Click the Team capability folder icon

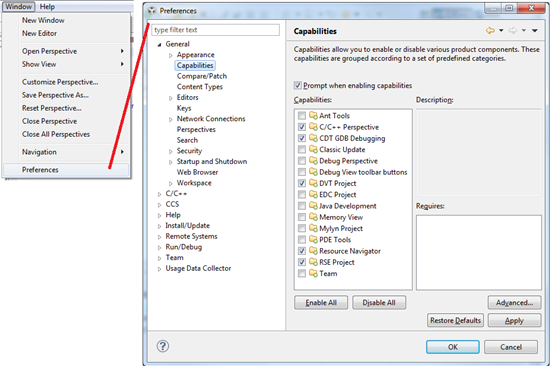pos(313,273)
